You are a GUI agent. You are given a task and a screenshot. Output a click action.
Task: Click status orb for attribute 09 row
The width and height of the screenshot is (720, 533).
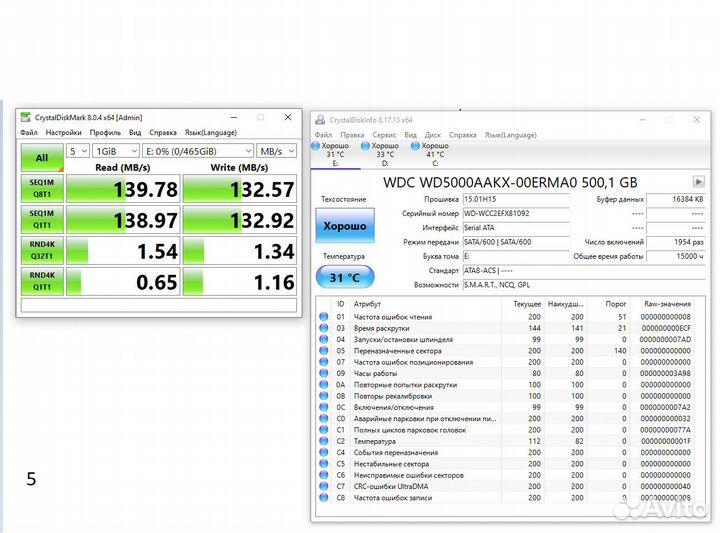click(324, 373)
